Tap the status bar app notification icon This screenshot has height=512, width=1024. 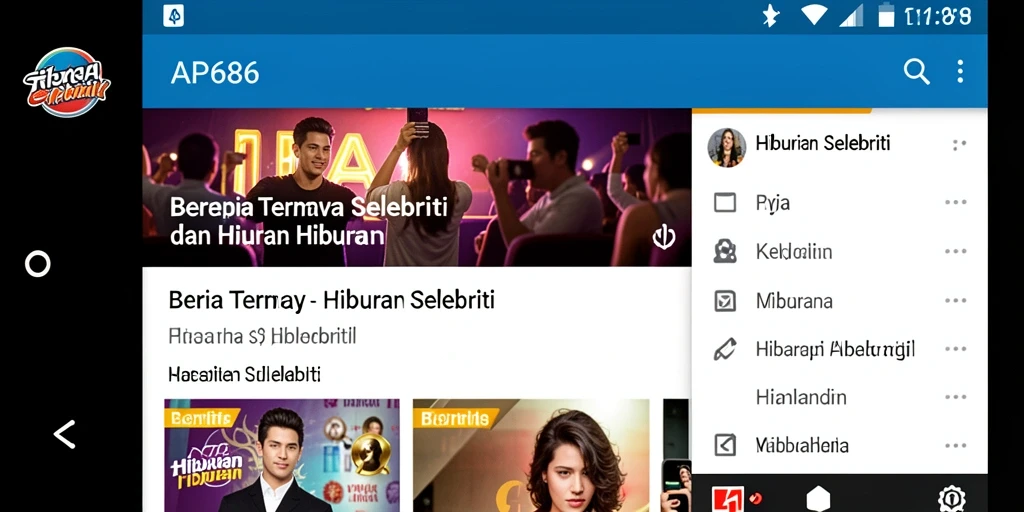pyautogui.click(x=173, y=16)
